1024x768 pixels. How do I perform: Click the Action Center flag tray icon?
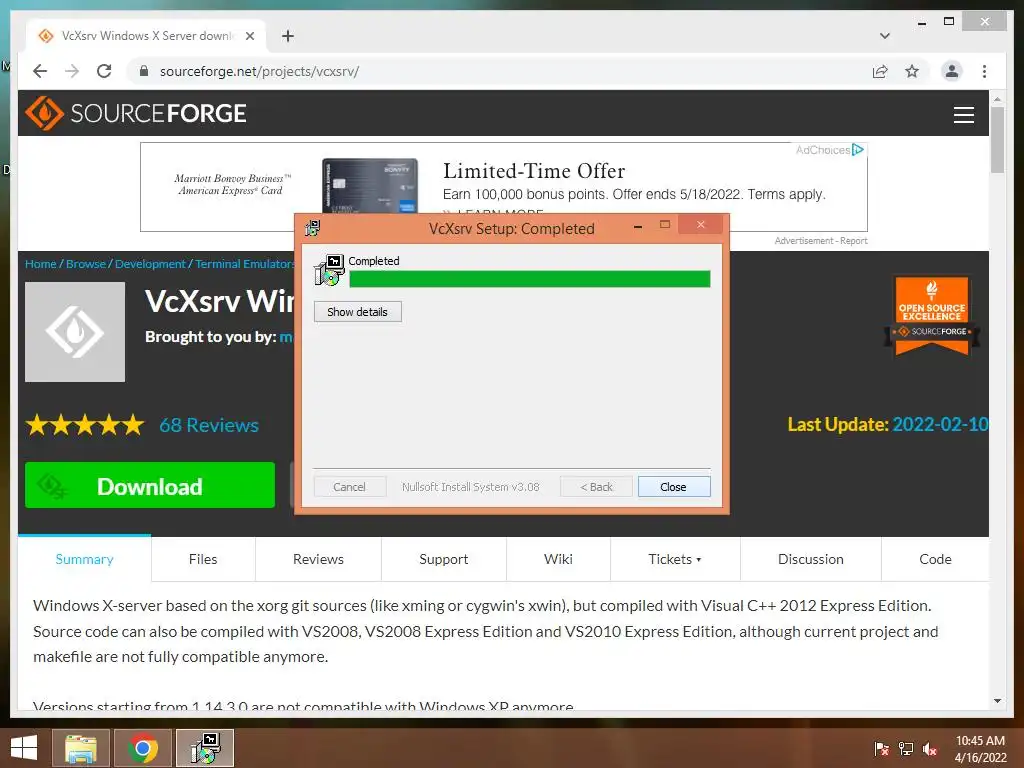tap(882, 748)
